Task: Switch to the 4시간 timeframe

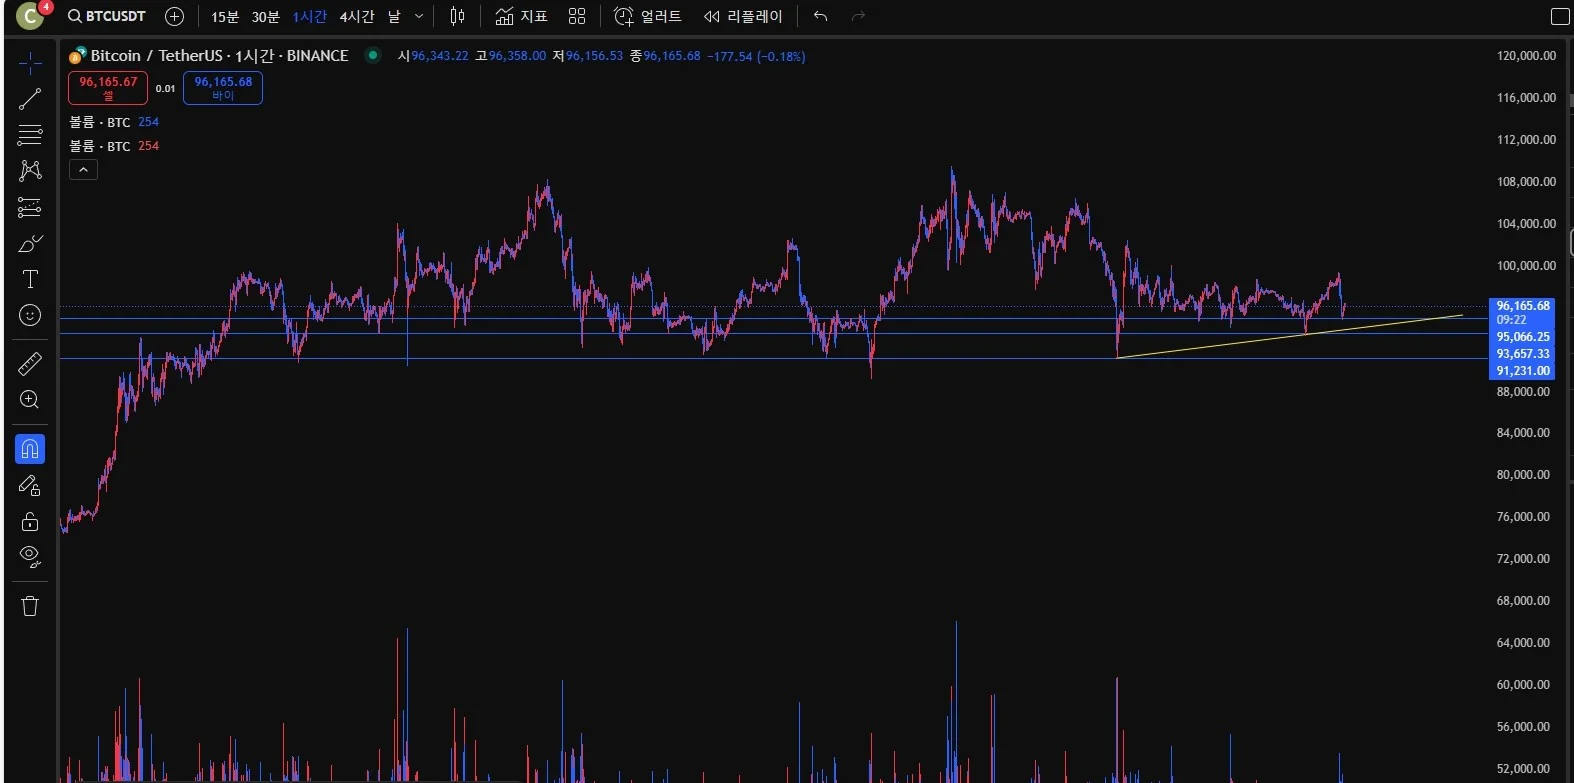Action: coord(356,16)
